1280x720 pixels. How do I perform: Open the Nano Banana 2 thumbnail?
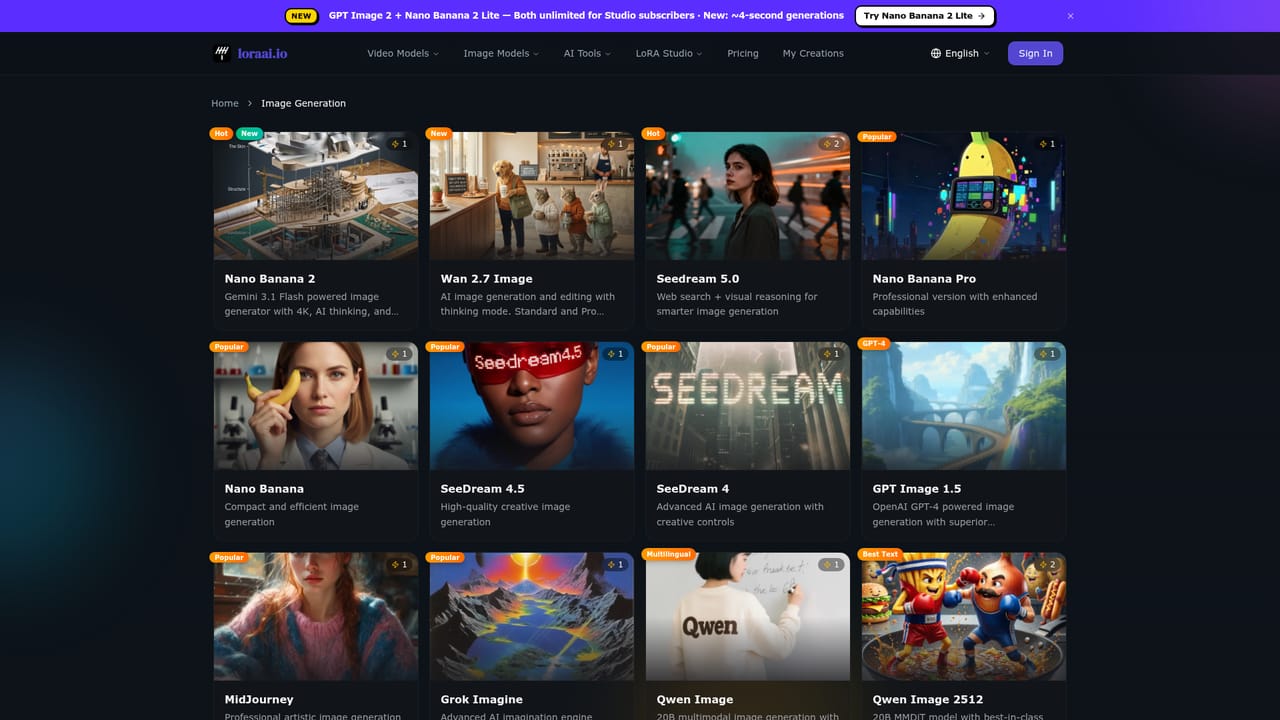point(316,196)
